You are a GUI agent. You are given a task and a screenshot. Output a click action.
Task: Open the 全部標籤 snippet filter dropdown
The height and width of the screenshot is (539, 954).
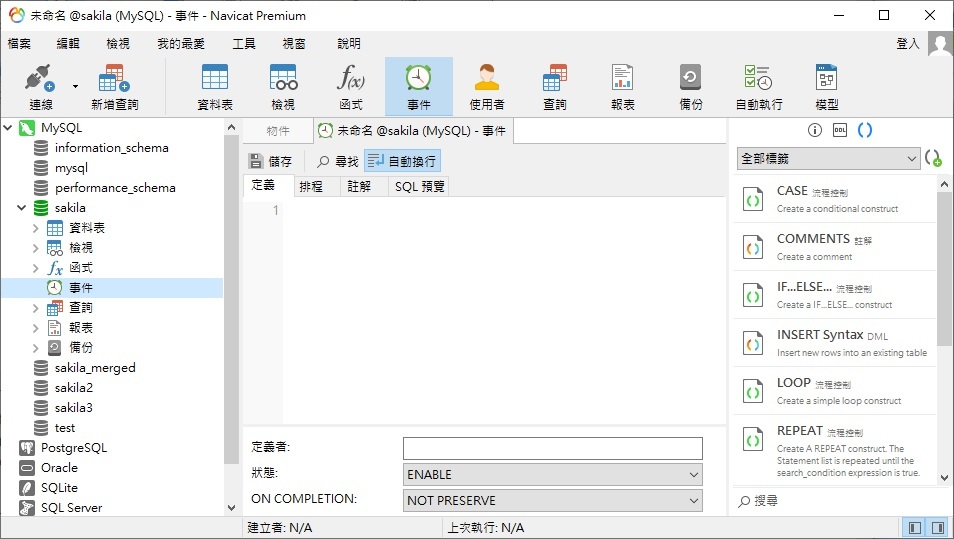(x=828, y=158)
